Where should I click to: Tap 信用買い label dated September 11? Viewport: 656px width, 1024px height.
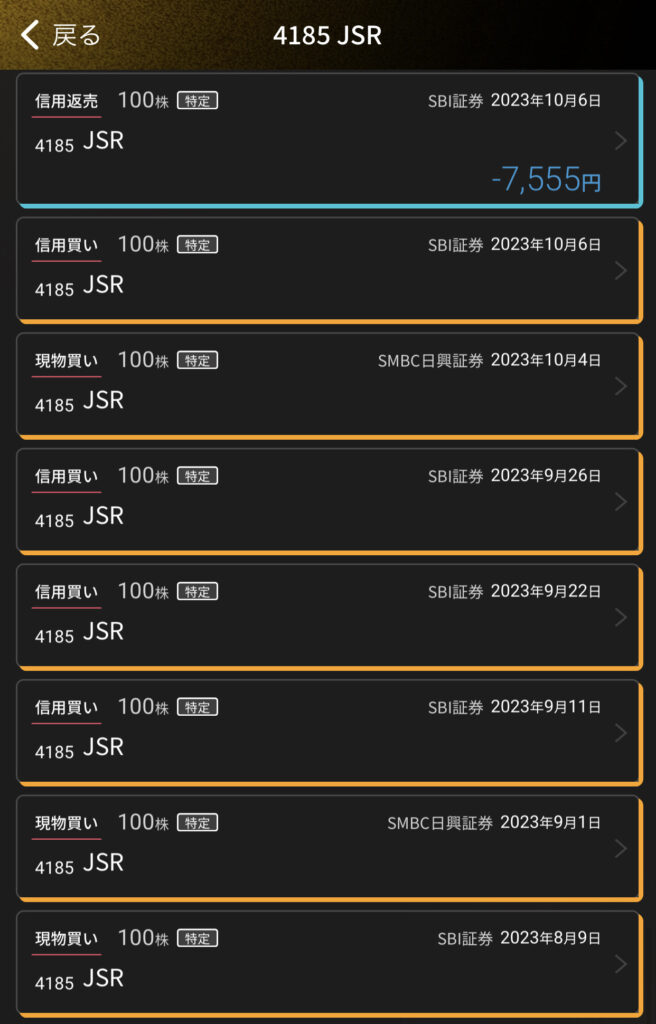67,708
